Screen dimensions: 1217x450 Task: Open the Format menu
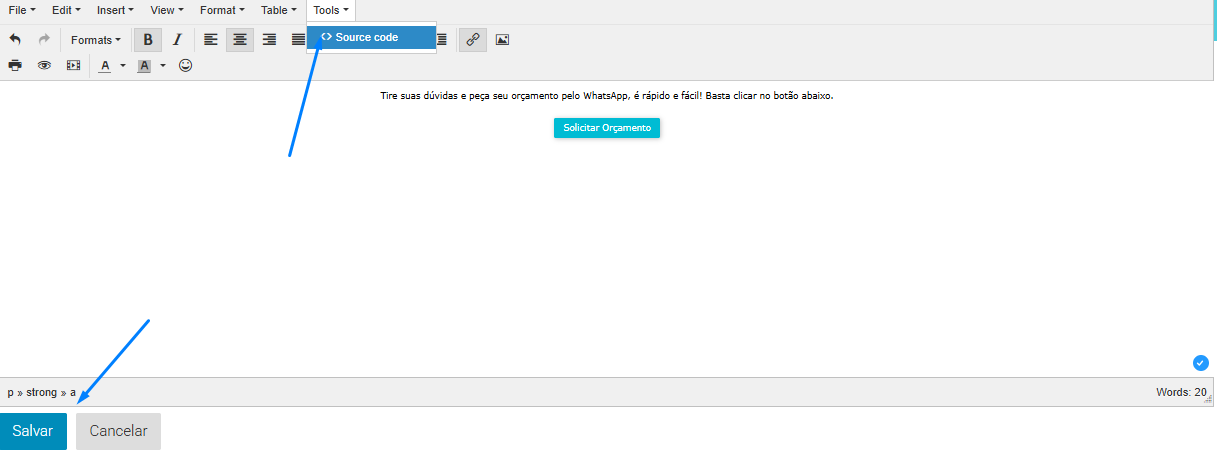(222, 10)
